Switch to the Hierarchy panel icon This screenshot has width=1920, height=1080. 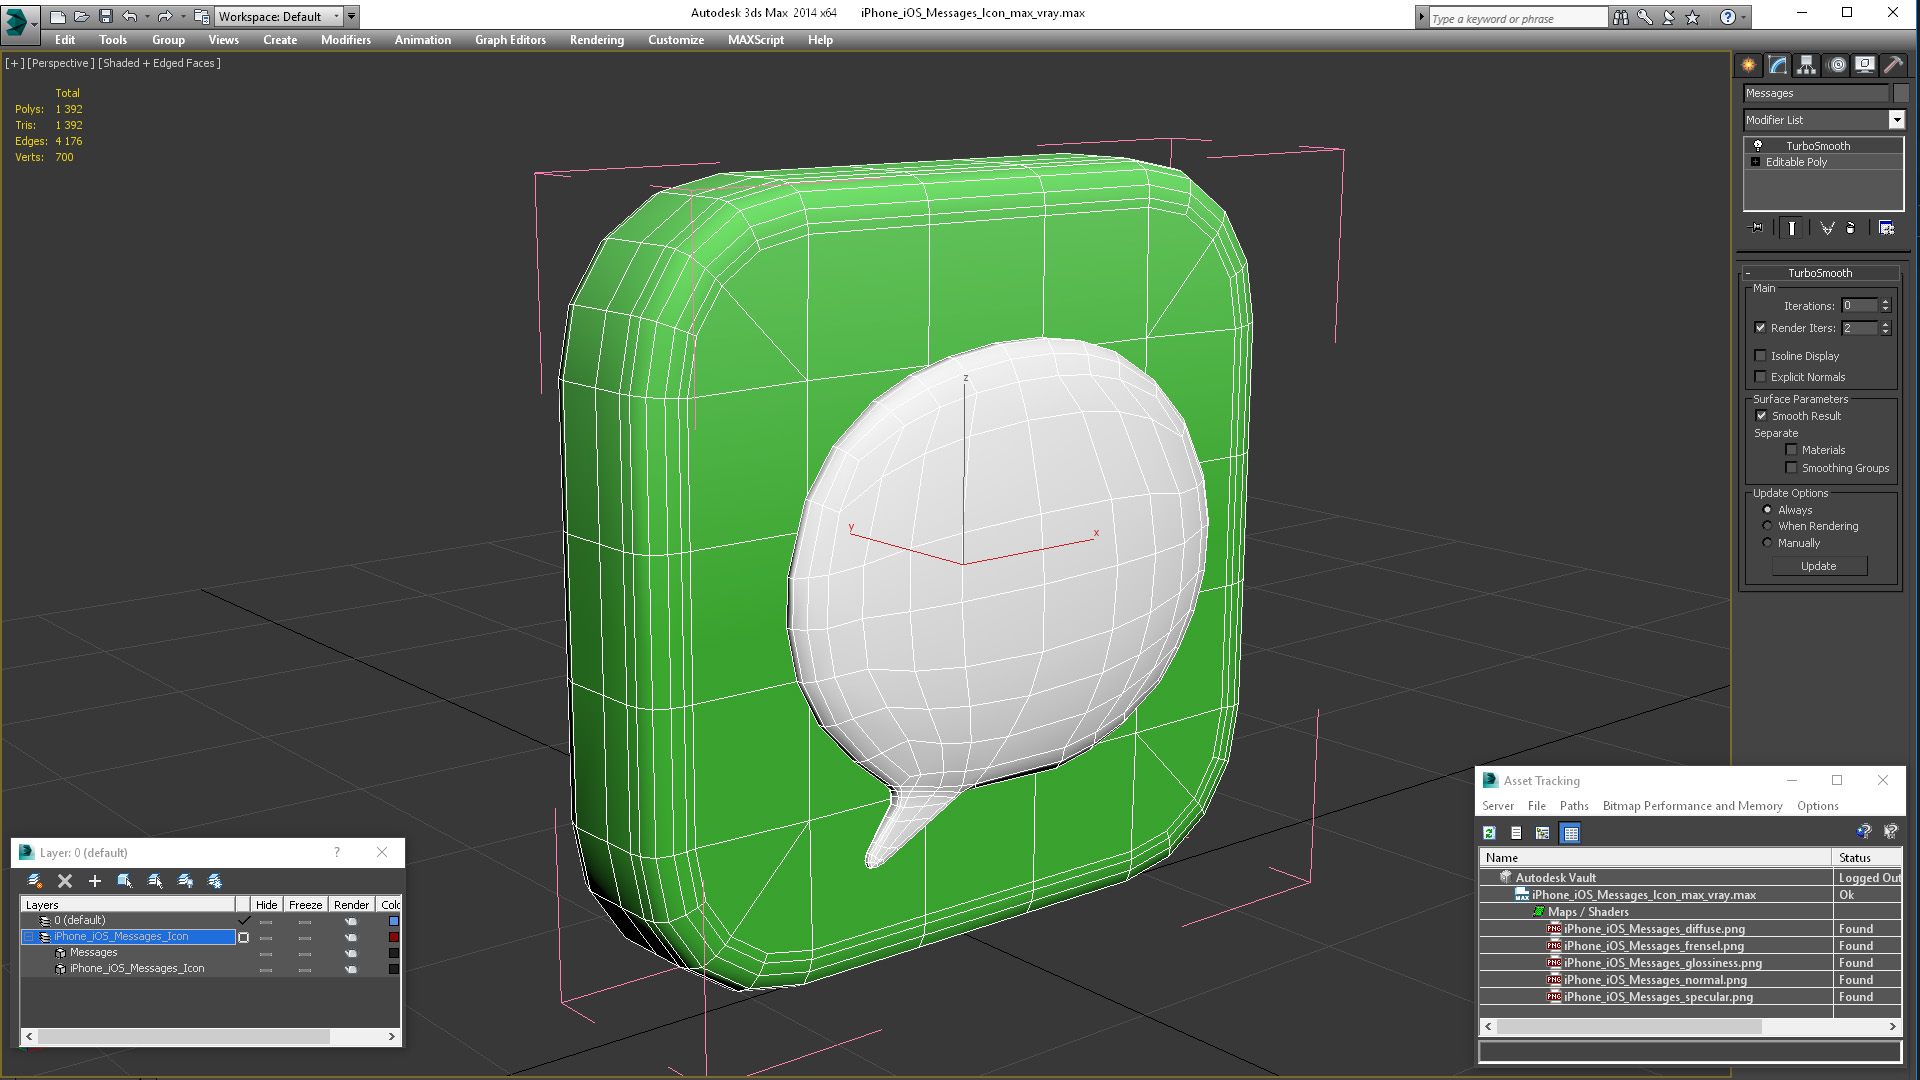tap(1806, 65)
